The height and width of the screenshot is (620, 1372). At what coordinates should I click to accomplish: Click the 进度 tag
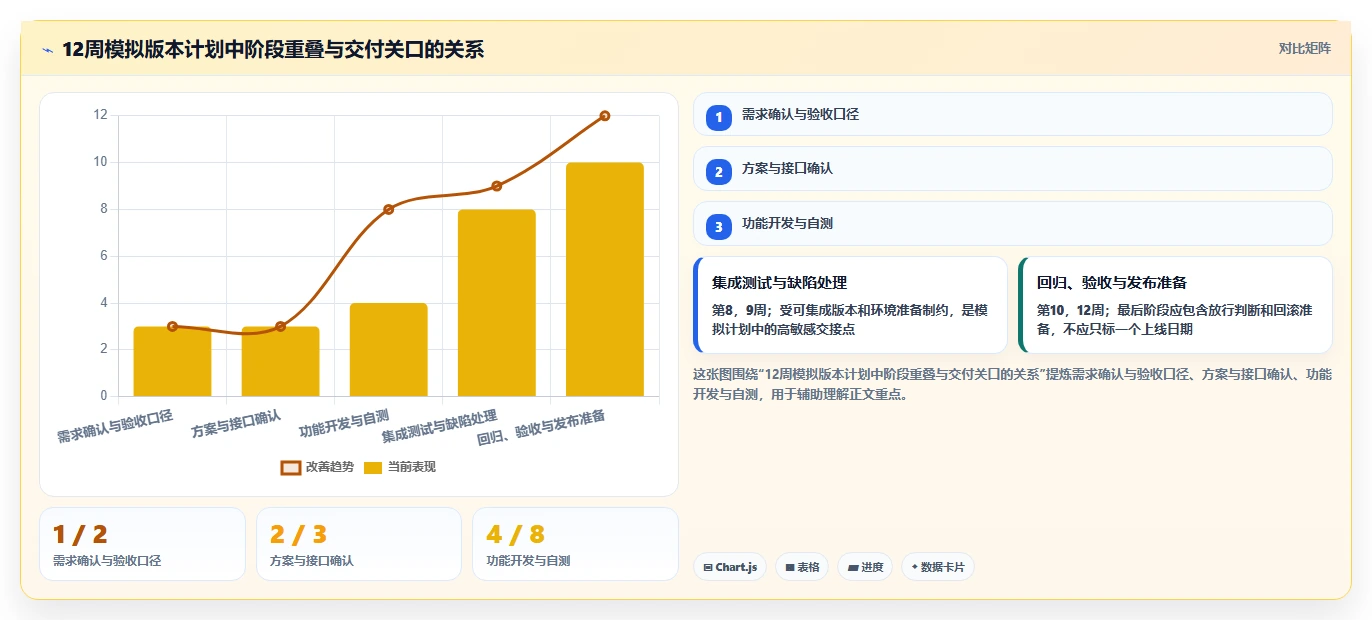point(865,567)
